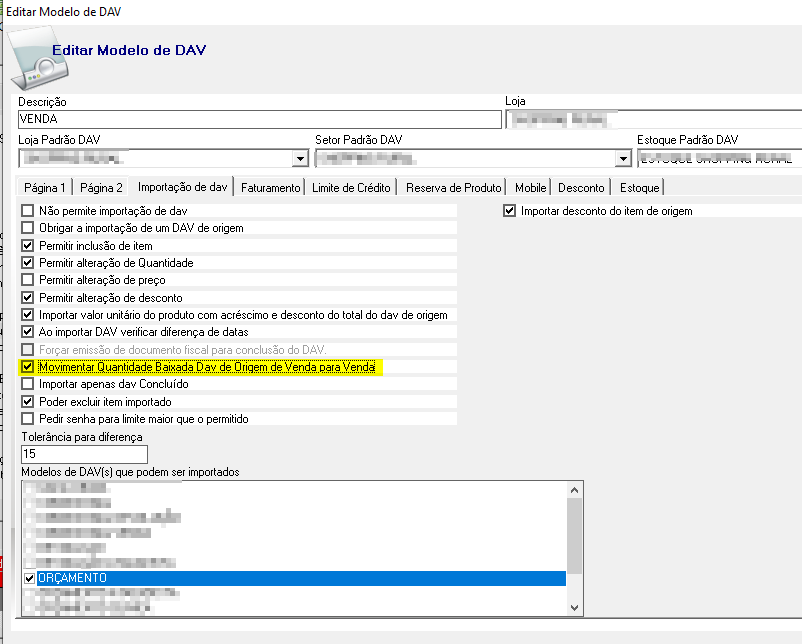Check 'Obrigar a importação de um DAV de origem'

[28, 228]
